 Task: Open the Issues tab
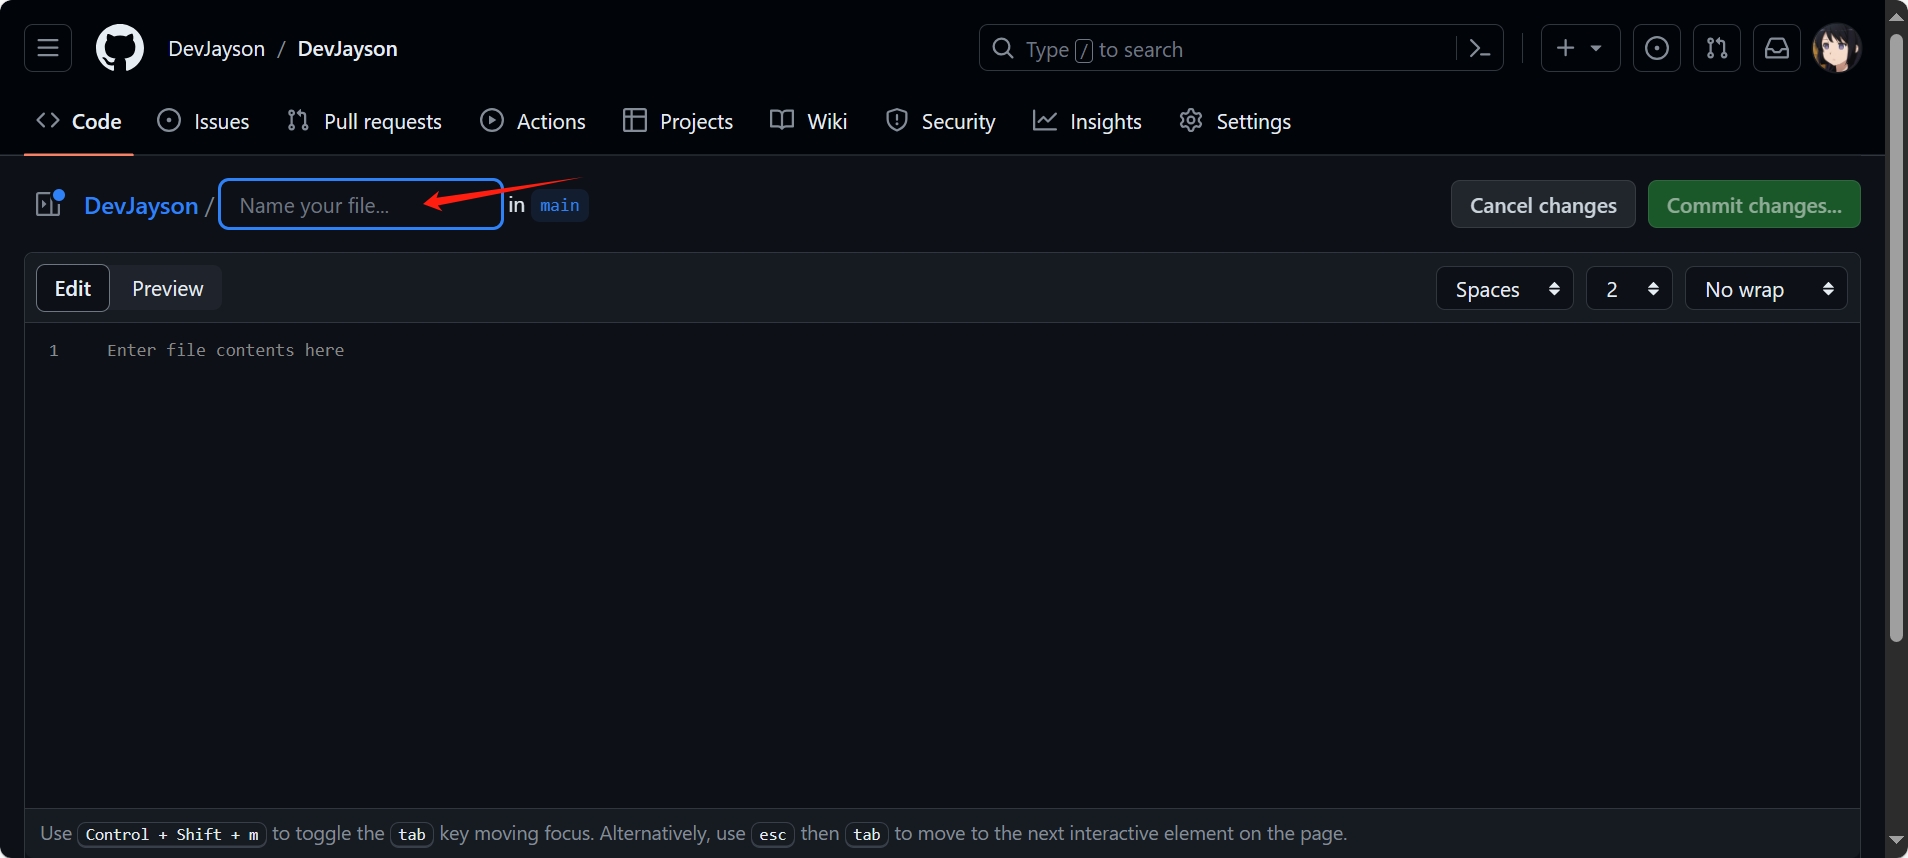[x=204, y=121]
